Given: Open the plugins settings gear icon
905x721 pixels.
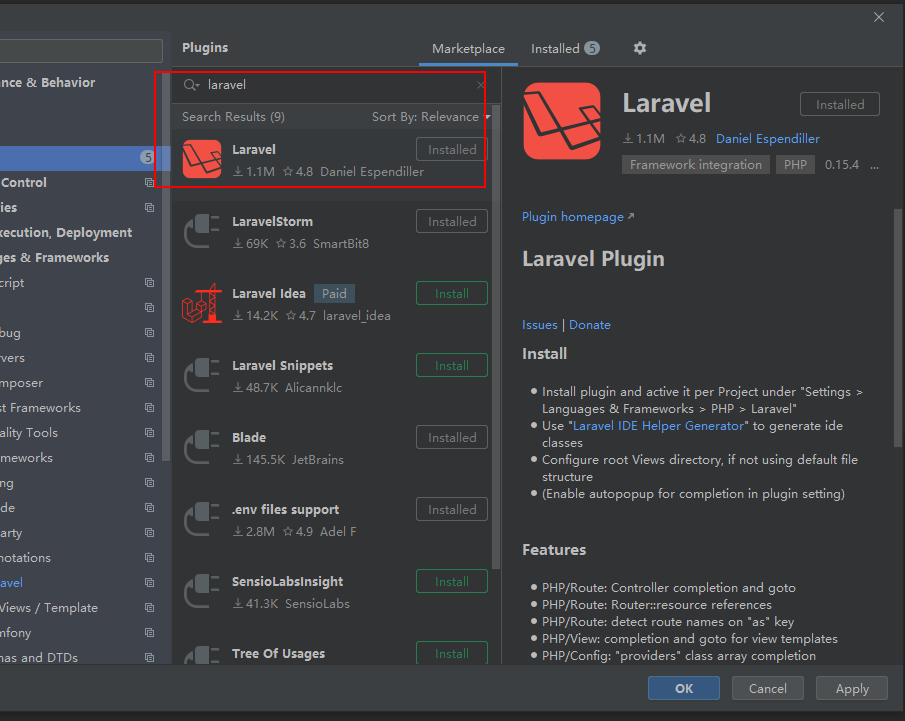Looking at the screenshot, I should click(x=640, y=48).
